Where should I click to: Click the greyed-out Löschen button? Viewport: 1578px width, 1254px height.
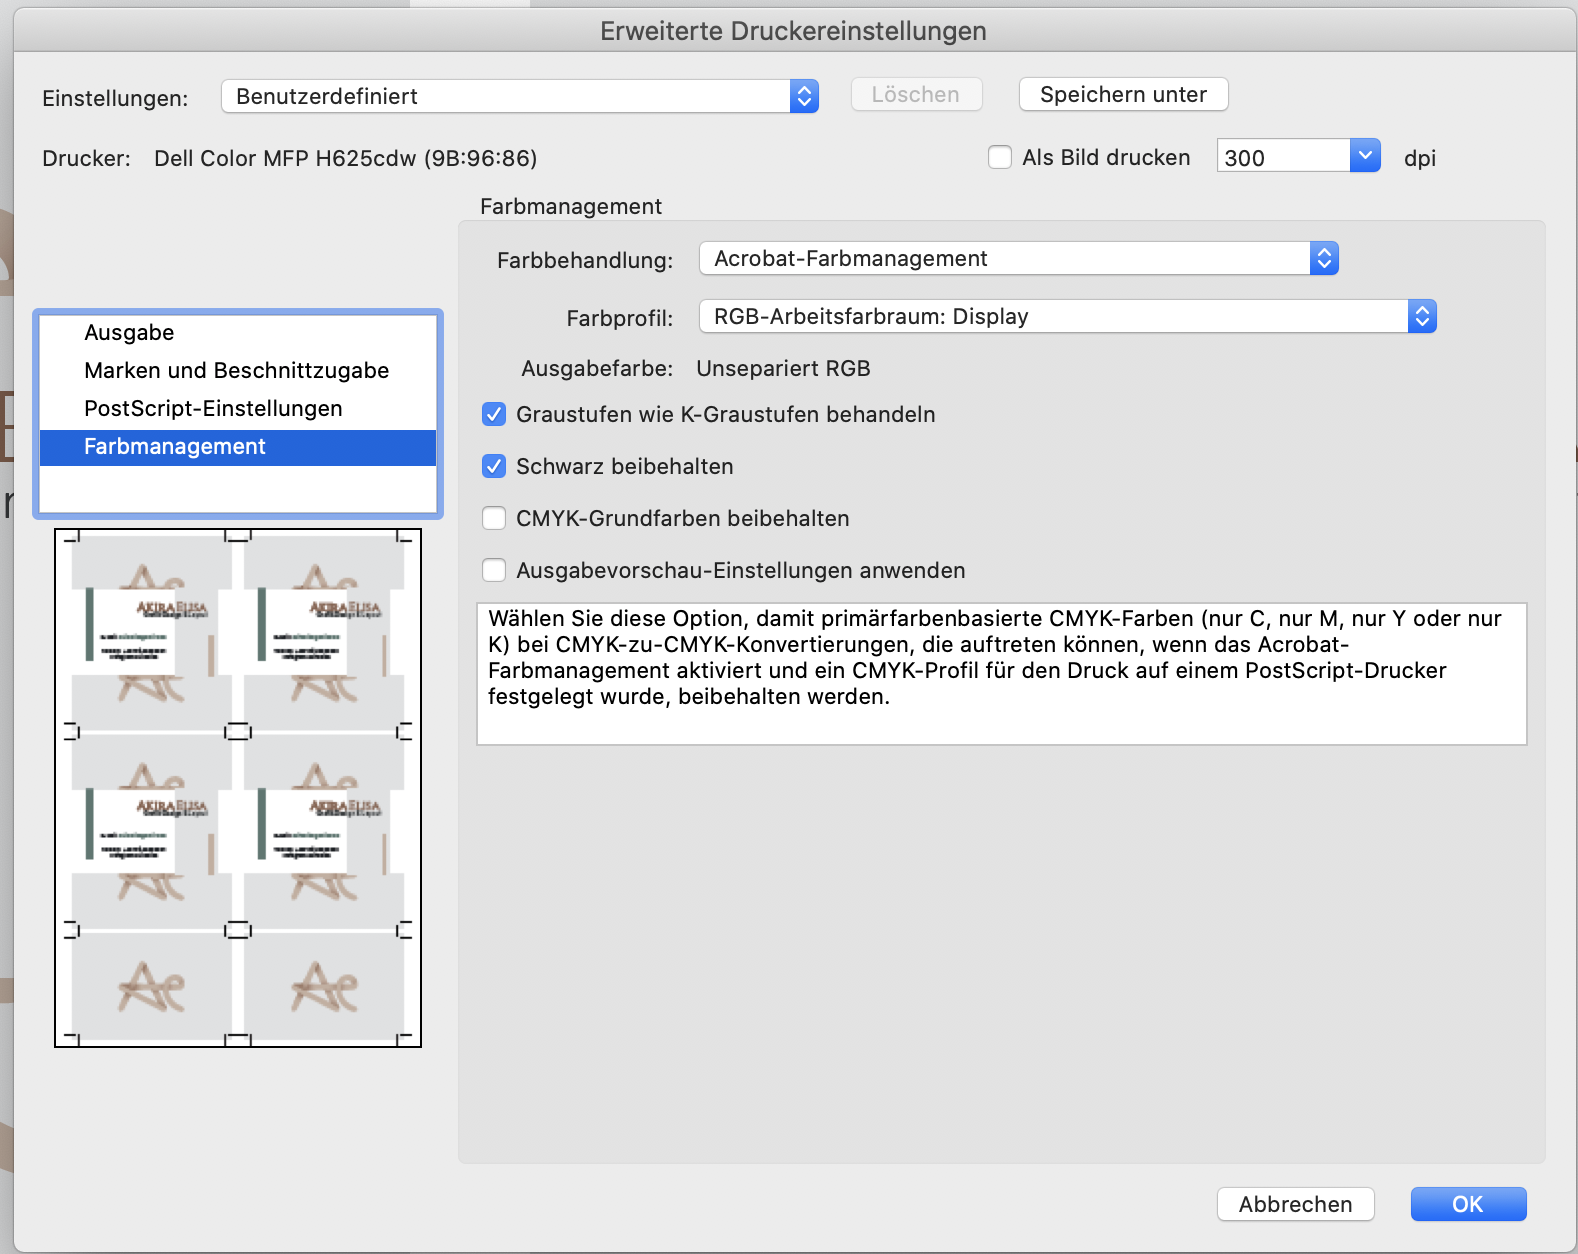[x=915, y=95]
